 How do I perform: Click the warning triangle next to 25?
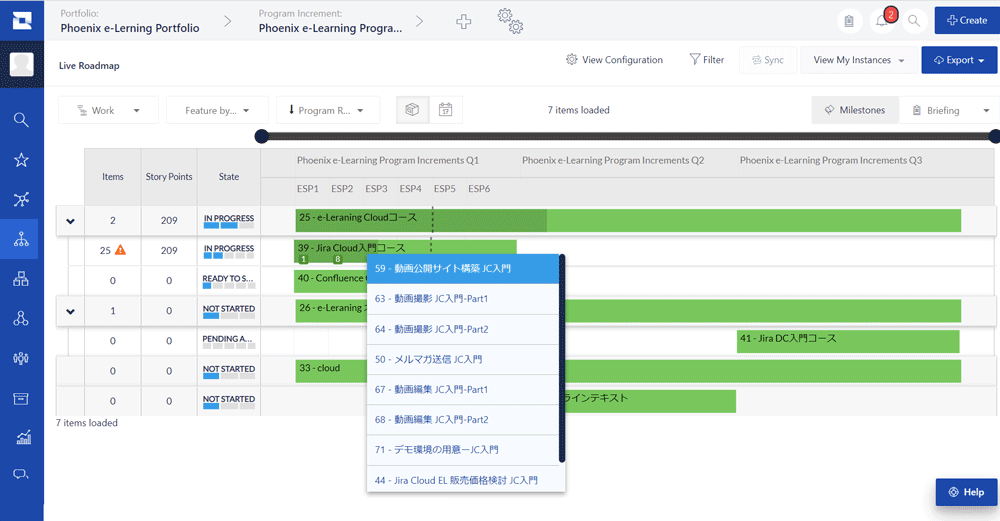pos(120,250)
